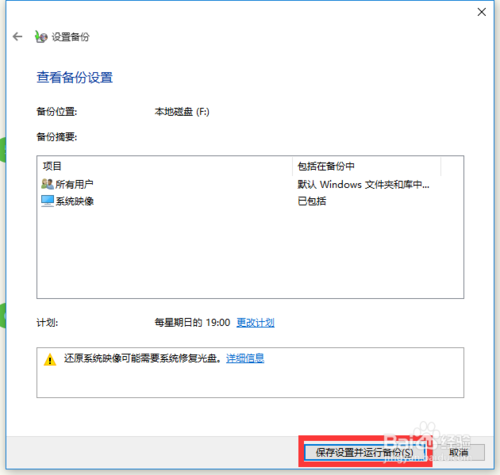The width and height of the screenshot is (500, 475).
Task: Click the 备份摘要: label
Action: 57,137
